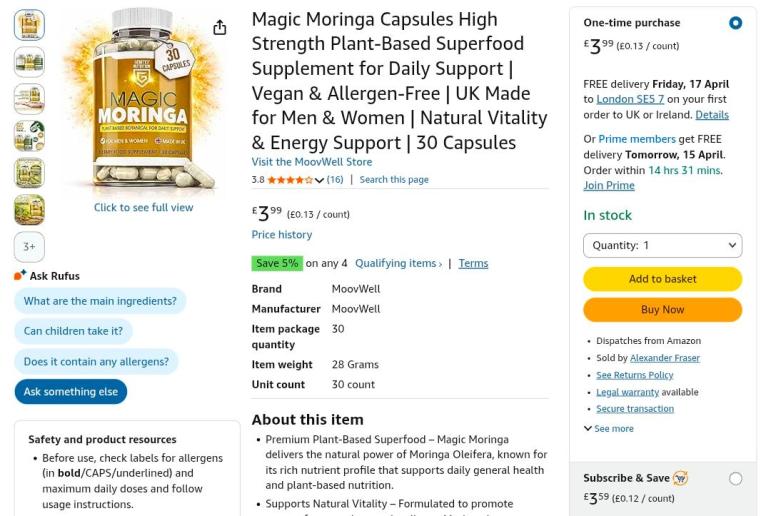Click the share icon above product image
The width and height of the screenshot is (771, 516).
220,28
